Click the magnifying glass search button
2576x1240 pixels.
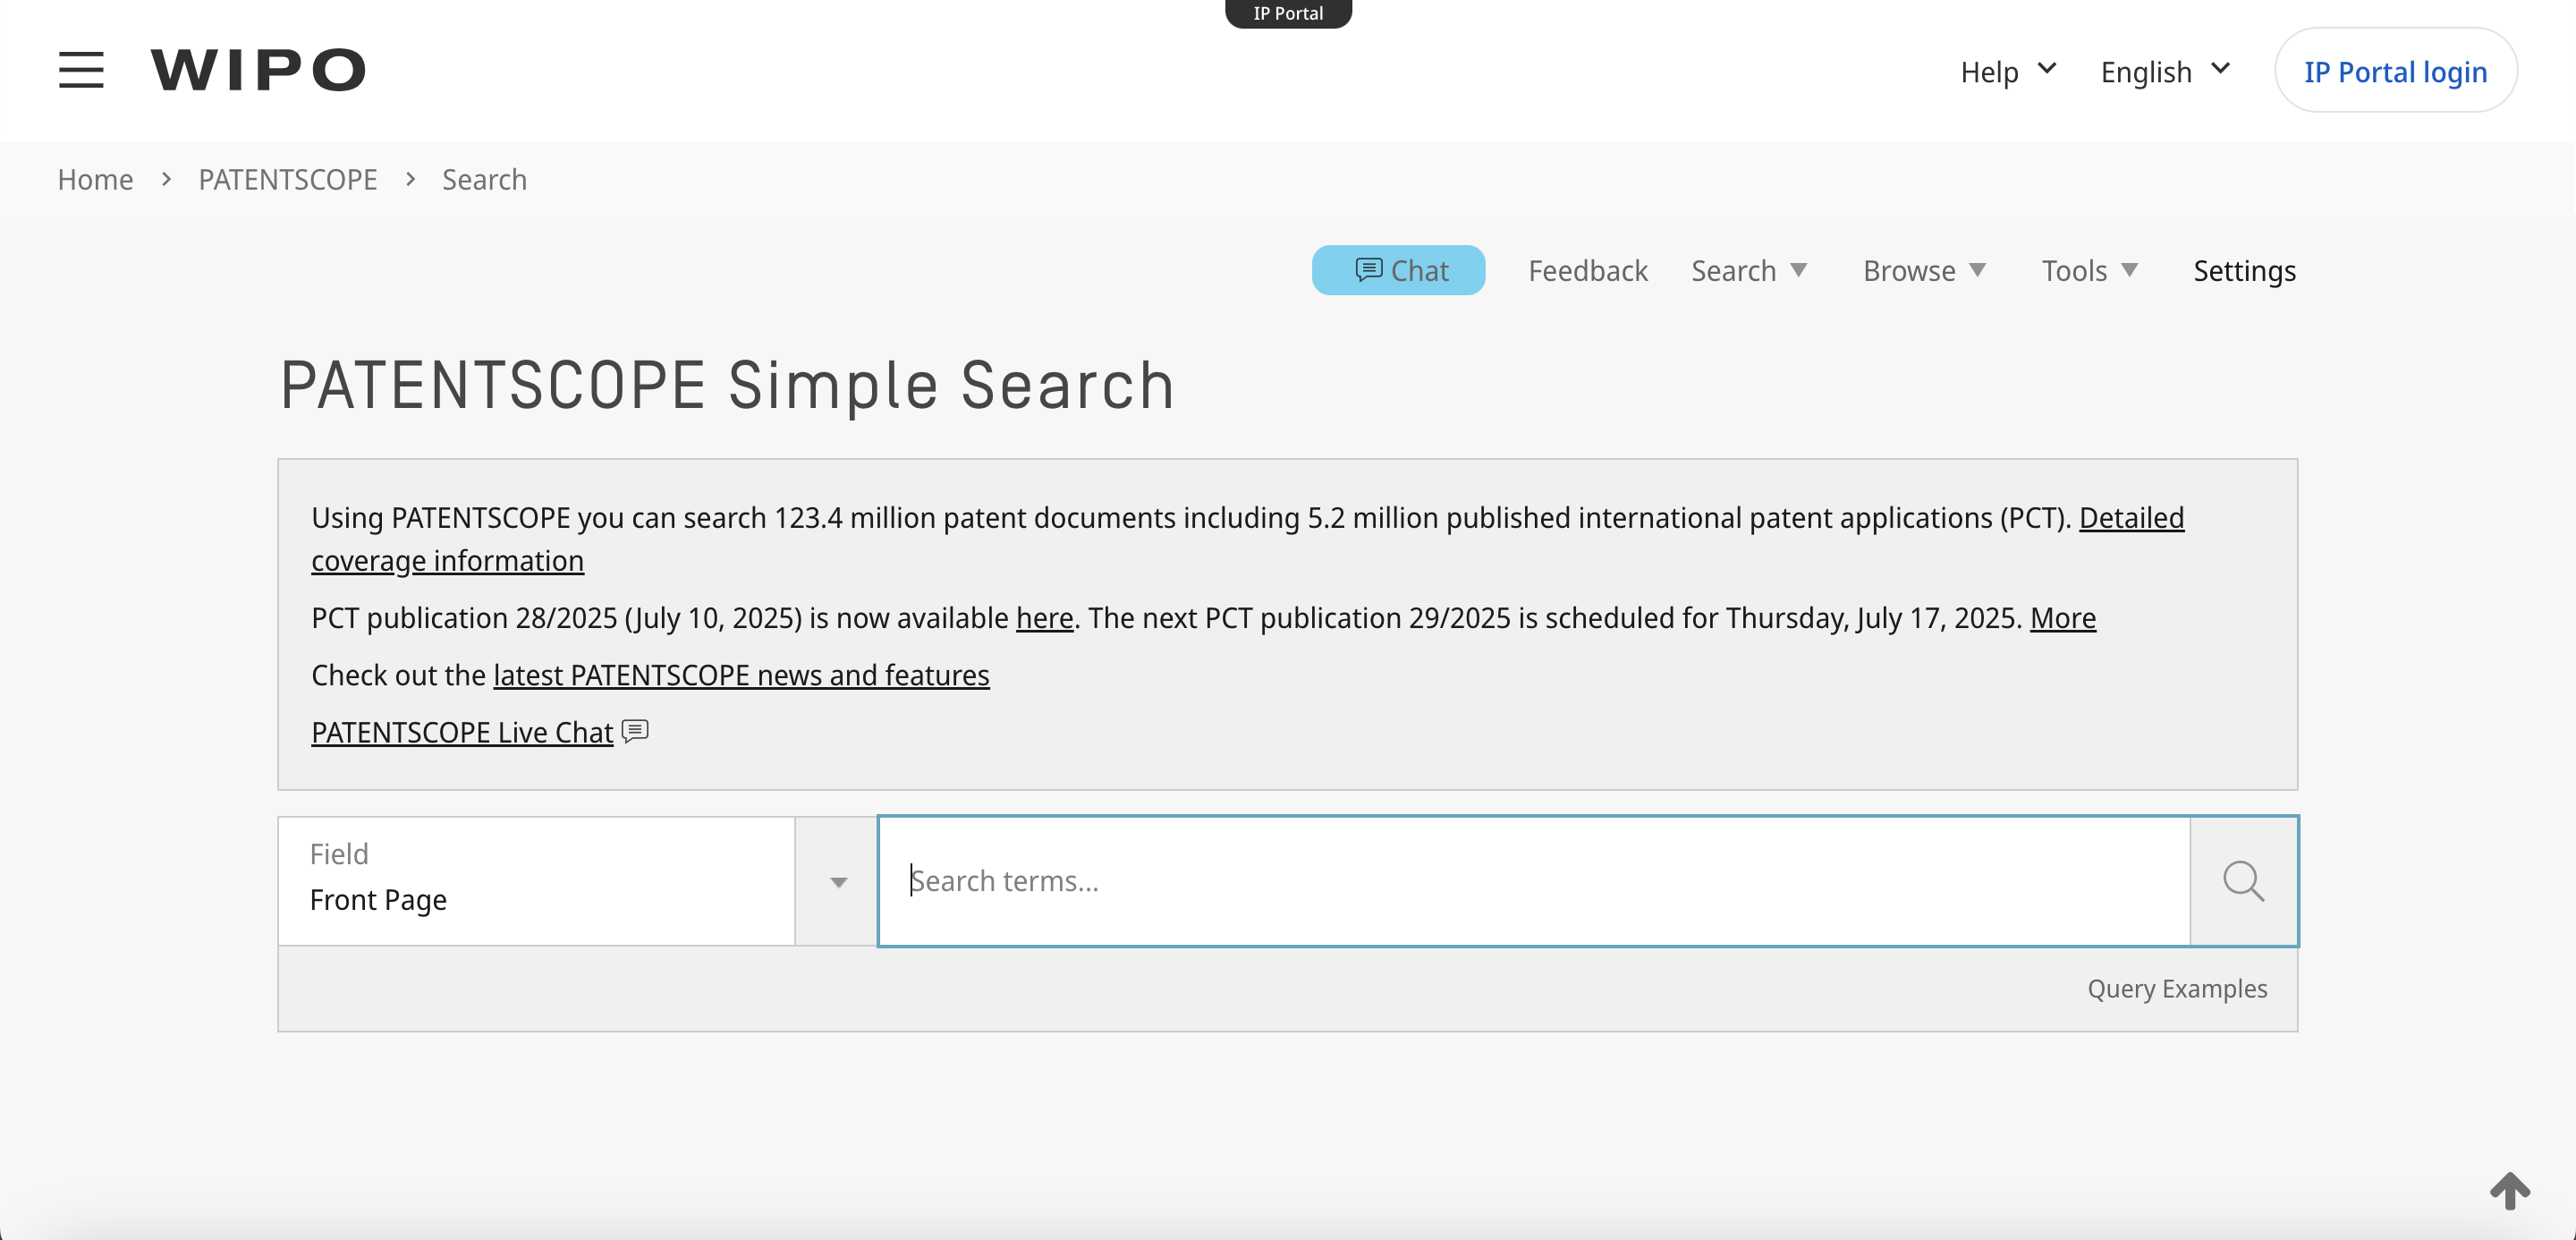coord(2243,881)
